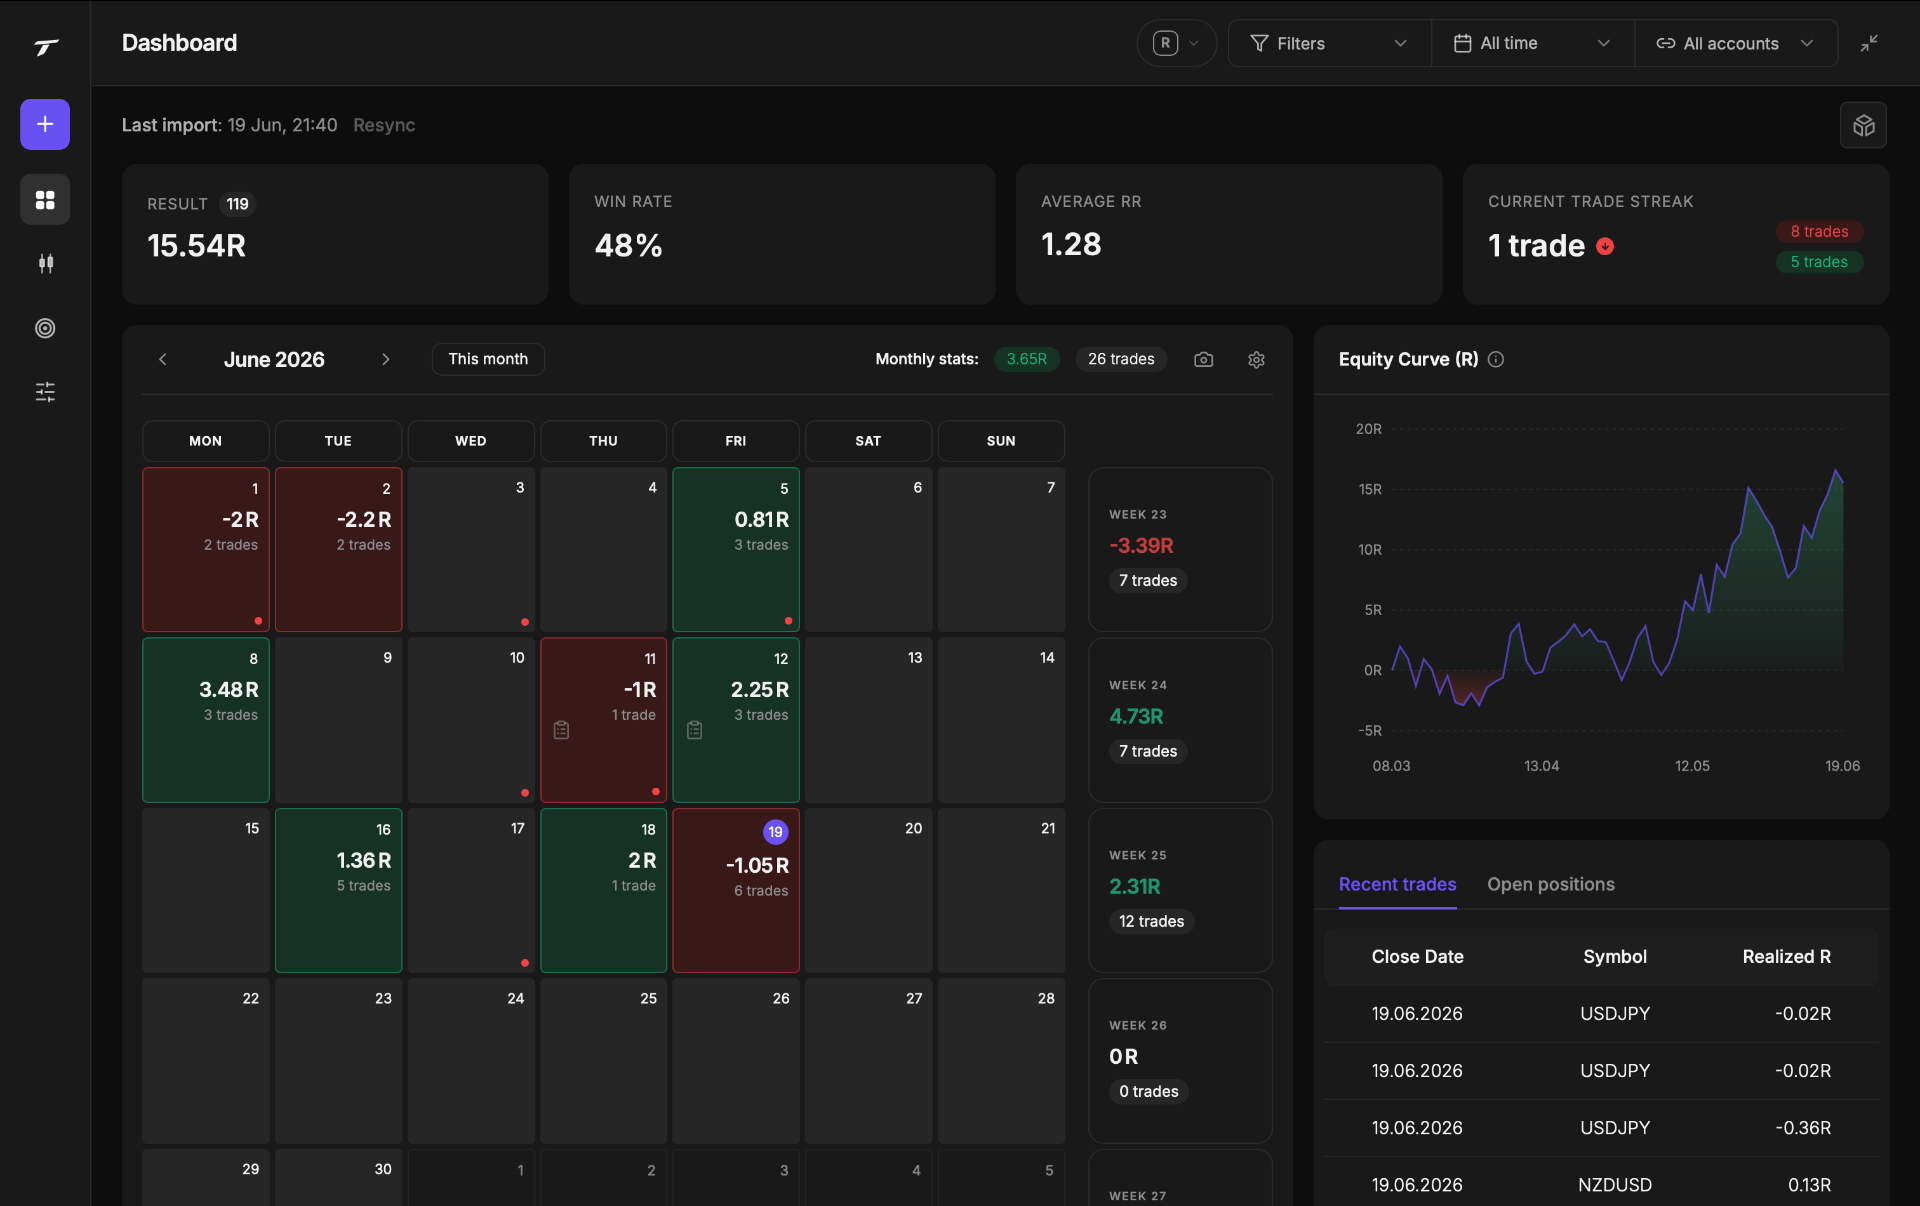Screen dimensions: 1920x1206
Task: Click the June 10 day cell
Action: coord(471,720)
